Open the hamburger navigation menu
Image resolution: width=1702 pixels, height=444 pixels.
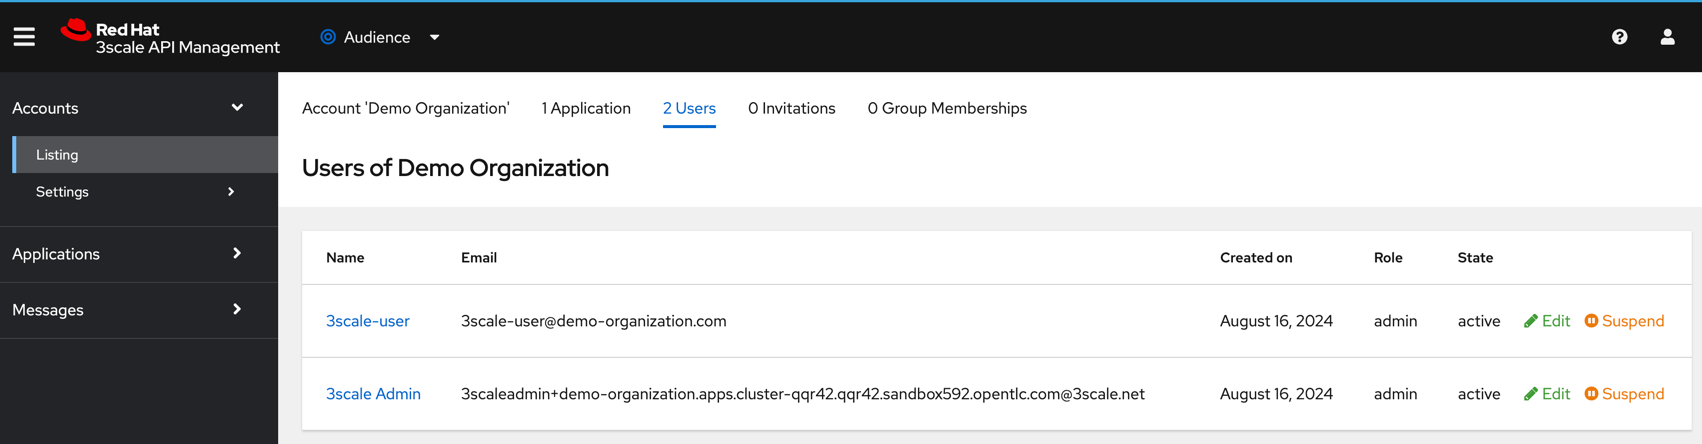tap(24, 37)
